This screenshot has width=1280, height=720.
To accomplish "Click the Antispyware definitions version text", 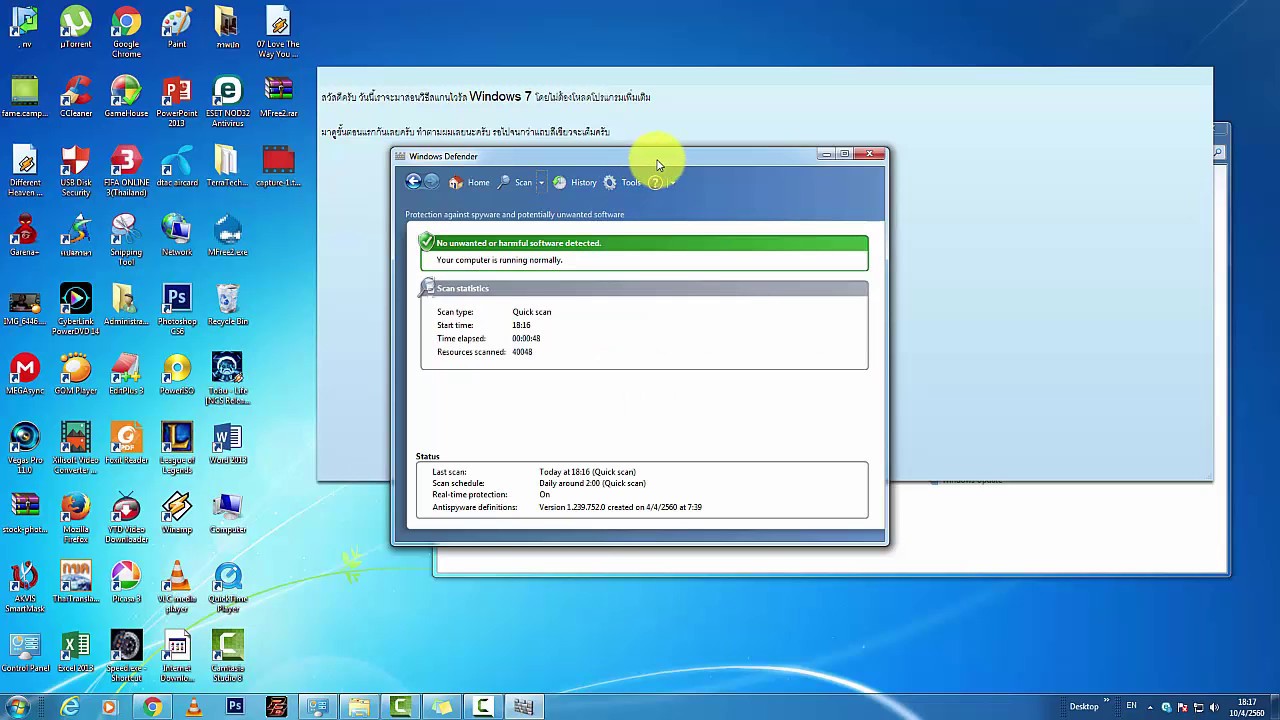I will point(620,507).
